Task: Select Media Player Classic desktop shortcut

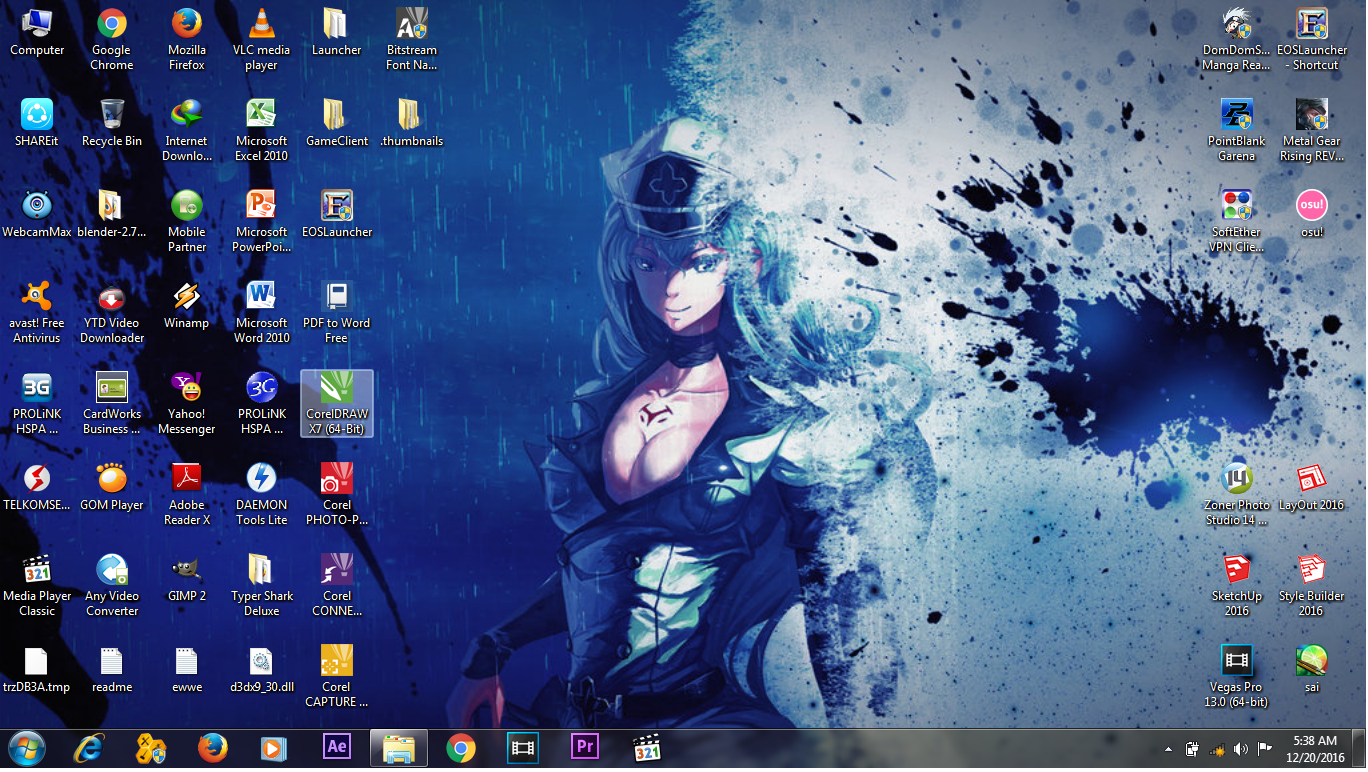Action: [x=37, y=585]
